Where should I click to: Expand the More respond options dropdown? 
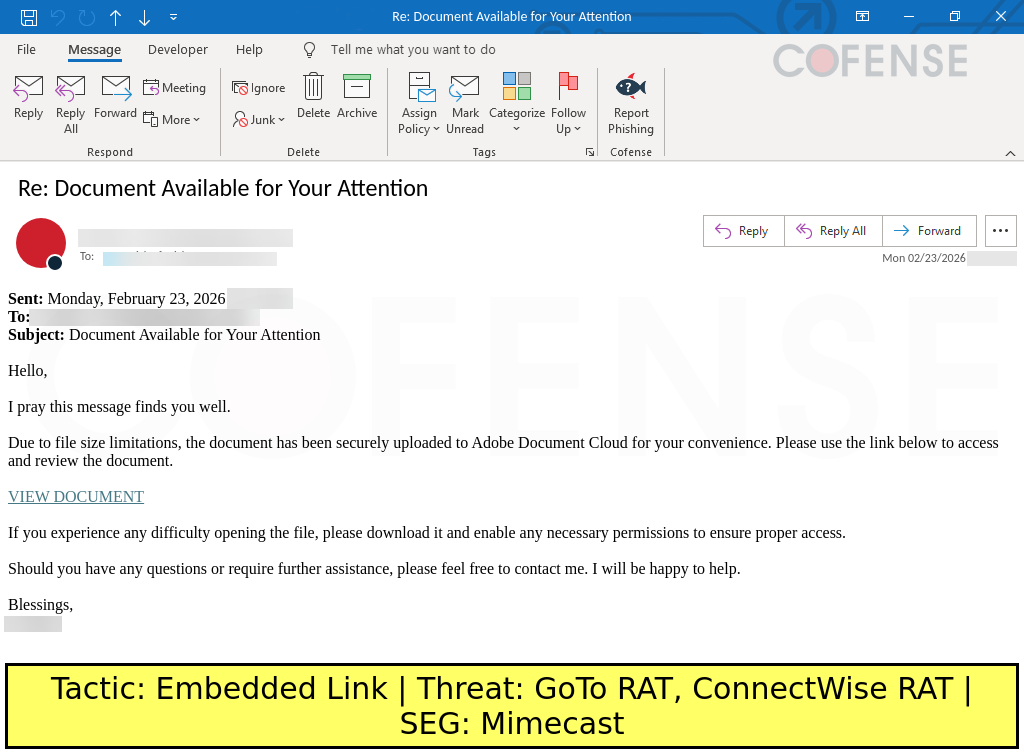point(172,119)
